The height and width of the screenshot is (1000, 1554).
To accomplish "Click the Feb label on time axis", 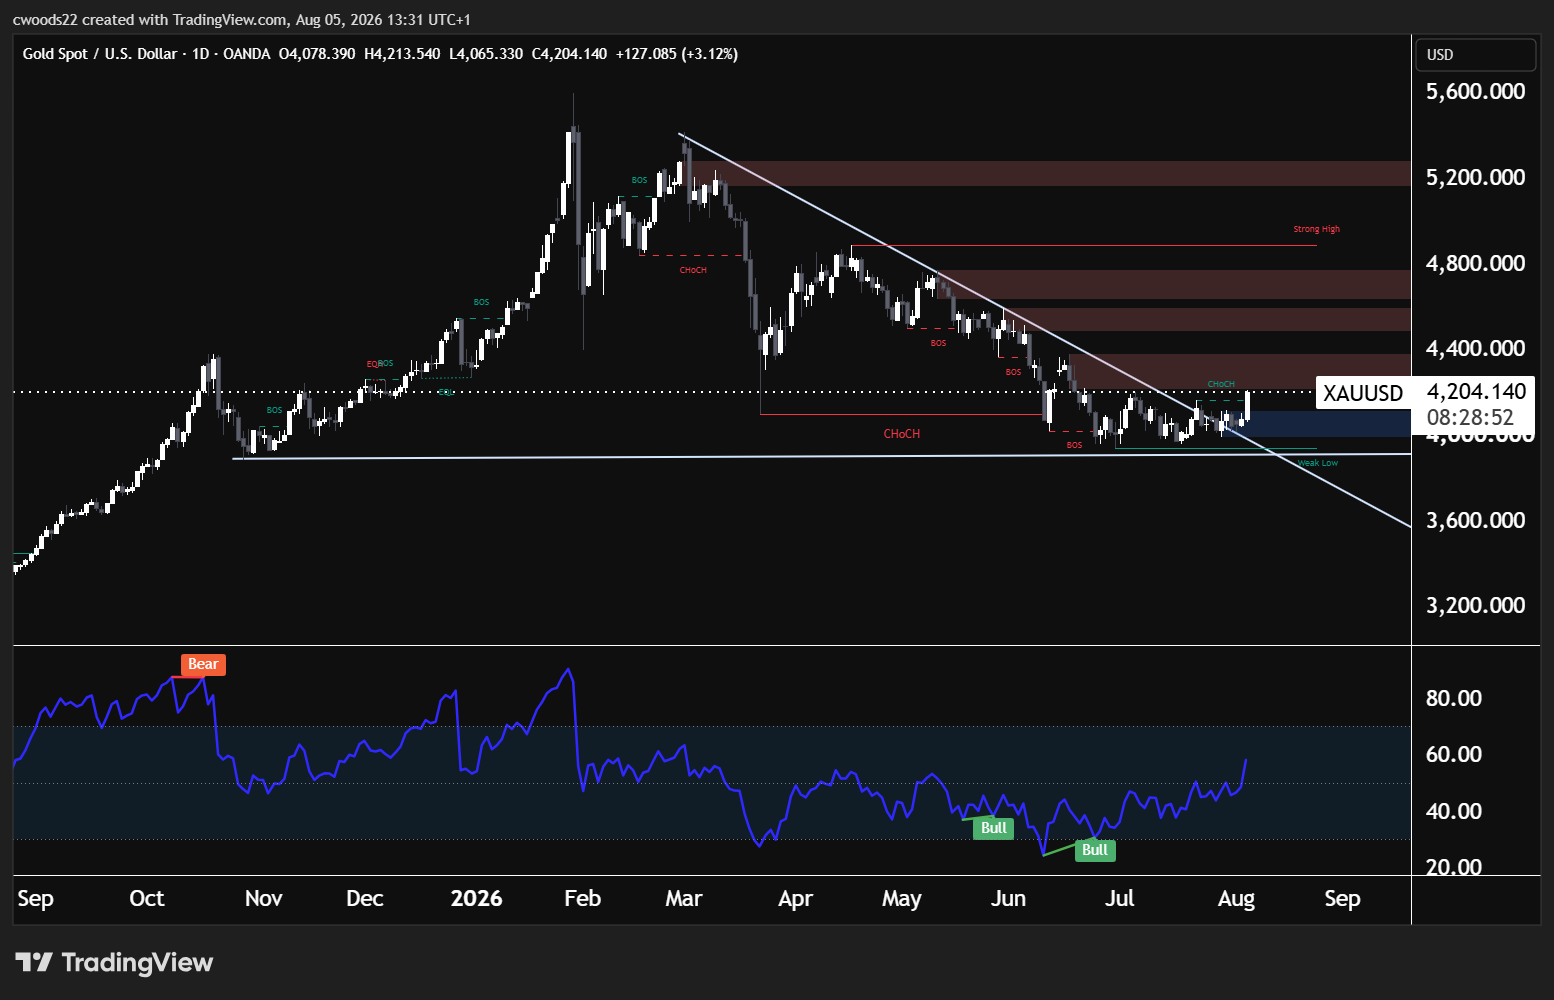I will click(x=582, y=898).
